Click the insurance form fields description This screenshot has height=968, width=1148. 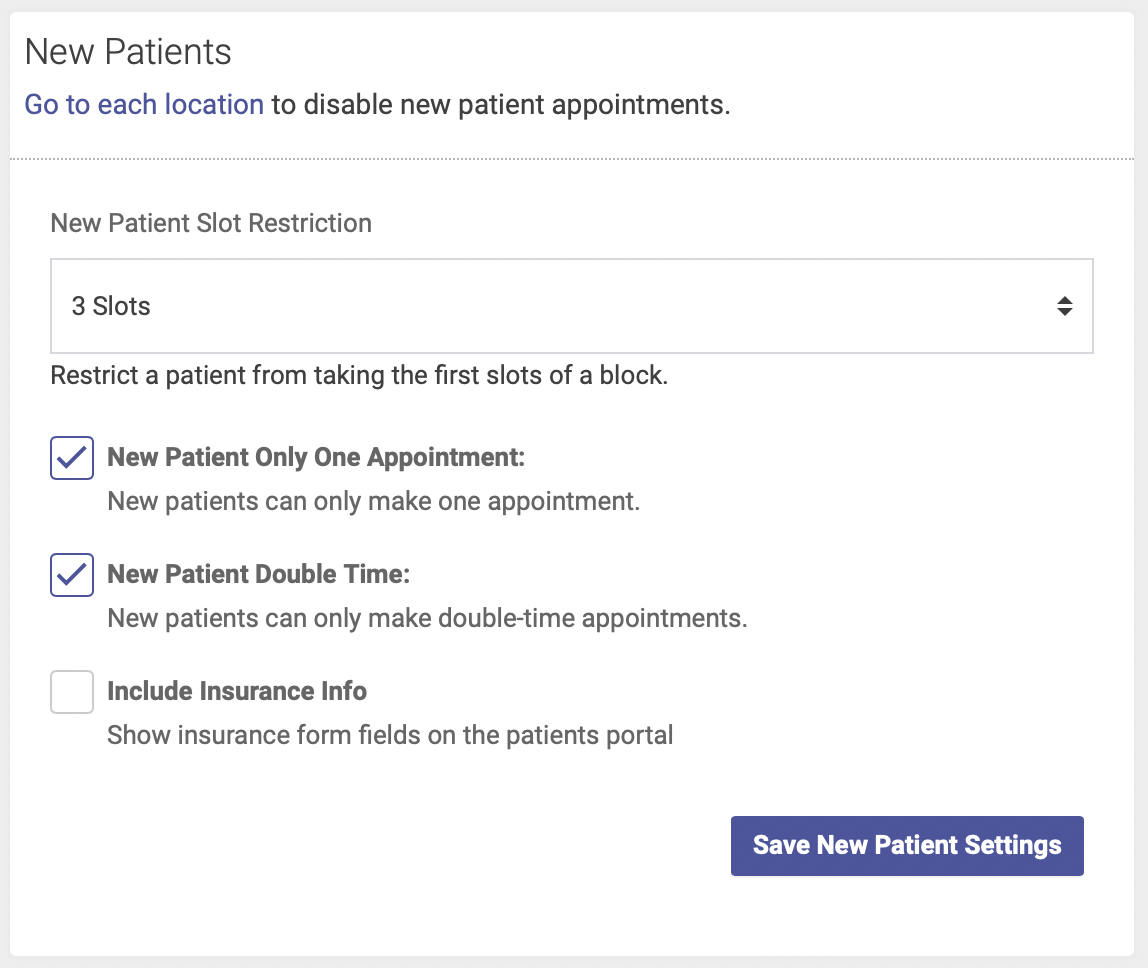coord(390,735)
